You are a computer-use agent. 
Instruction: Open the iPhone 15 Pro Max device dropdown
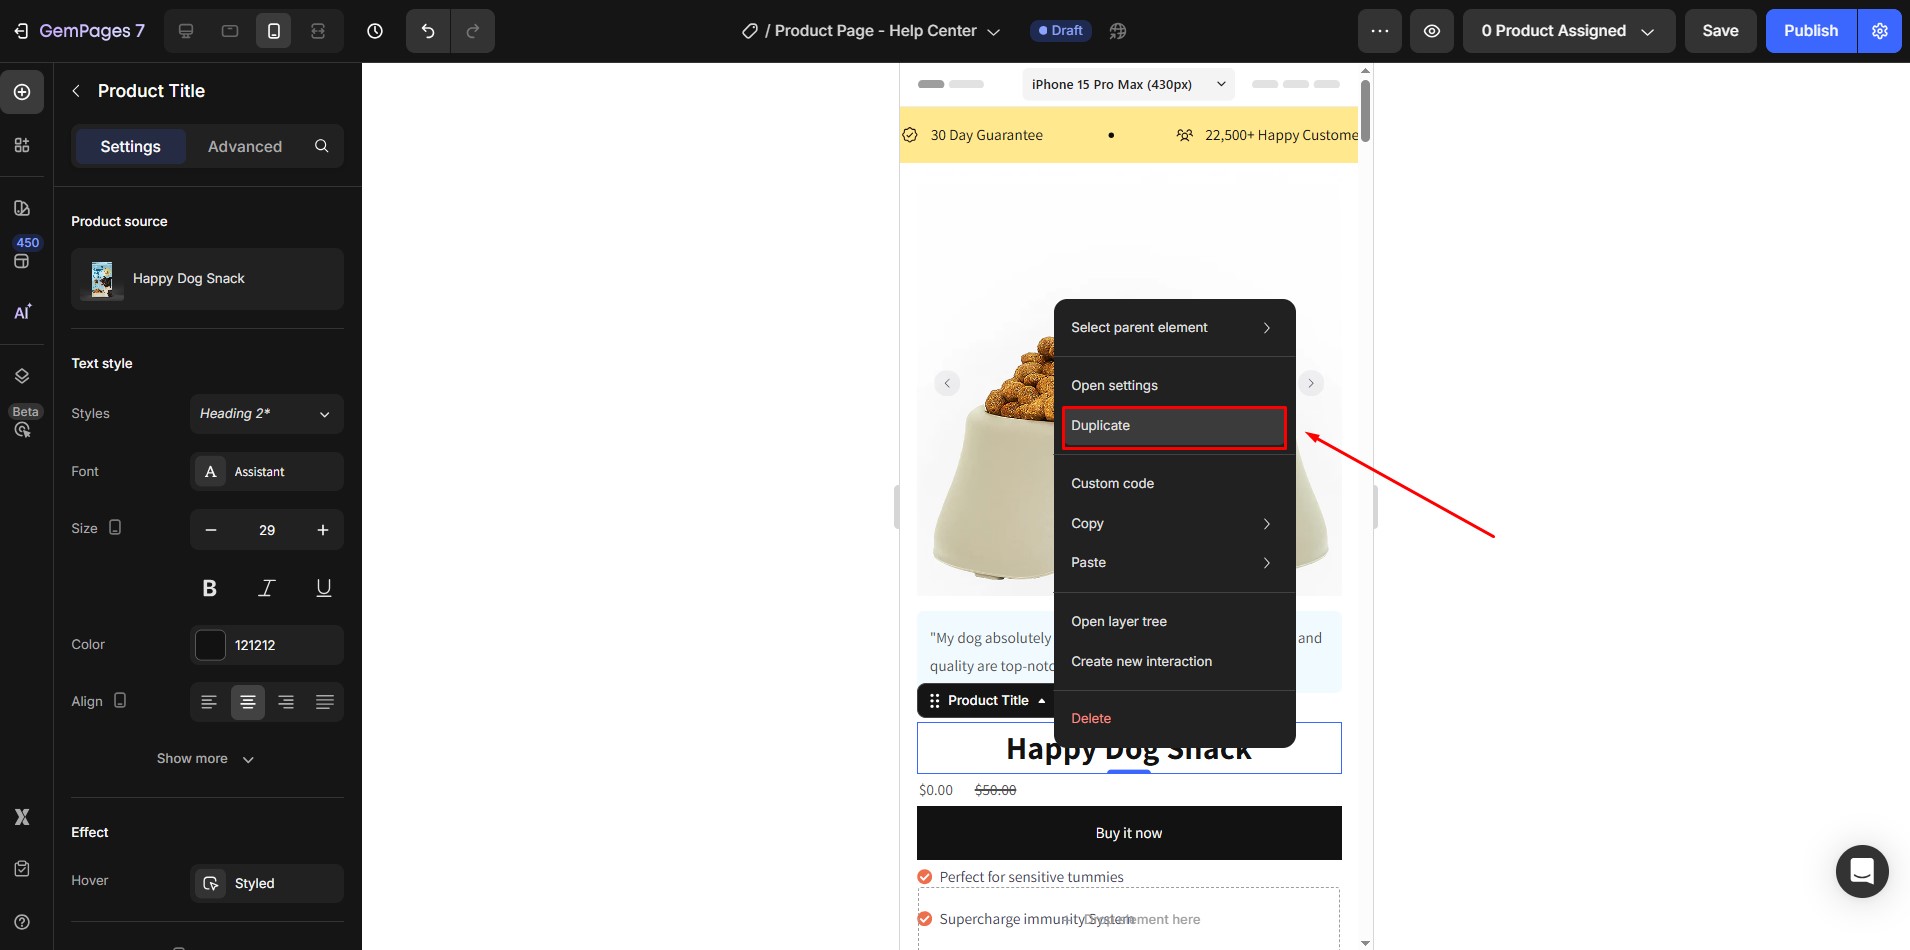point(1127,84)
